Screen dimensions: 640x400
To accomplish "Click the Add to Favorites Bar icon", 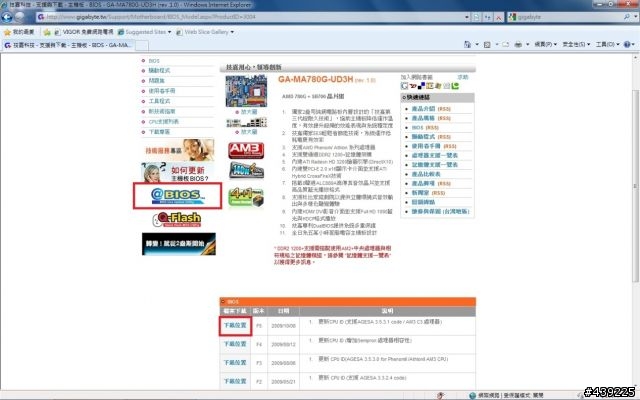I will point(47,32).
